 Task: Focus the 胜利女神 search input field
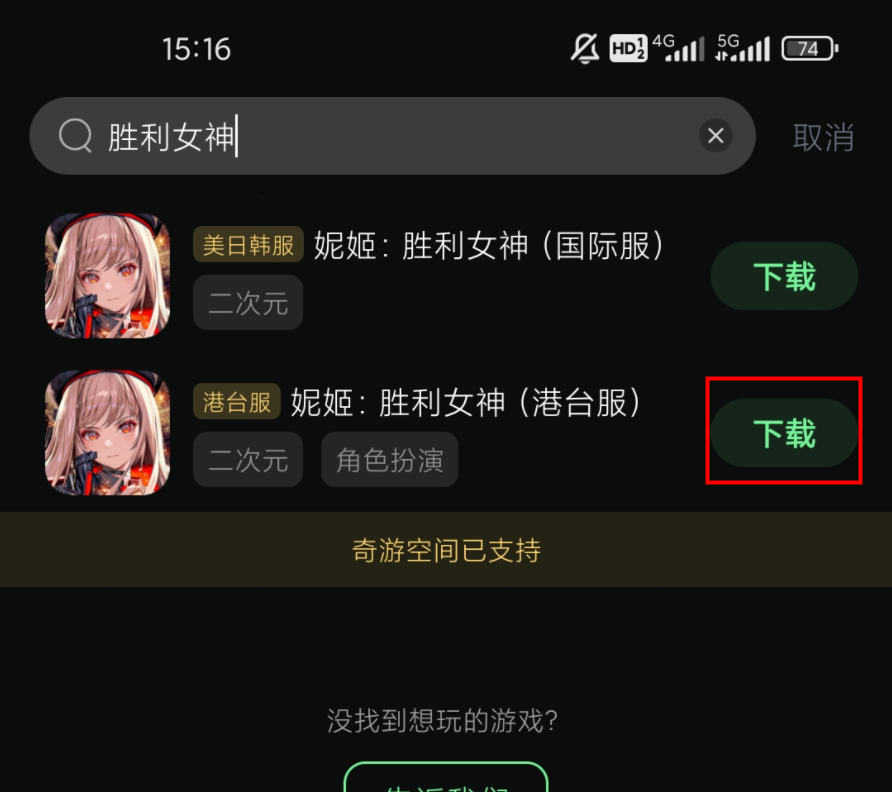tap(393, 136)
